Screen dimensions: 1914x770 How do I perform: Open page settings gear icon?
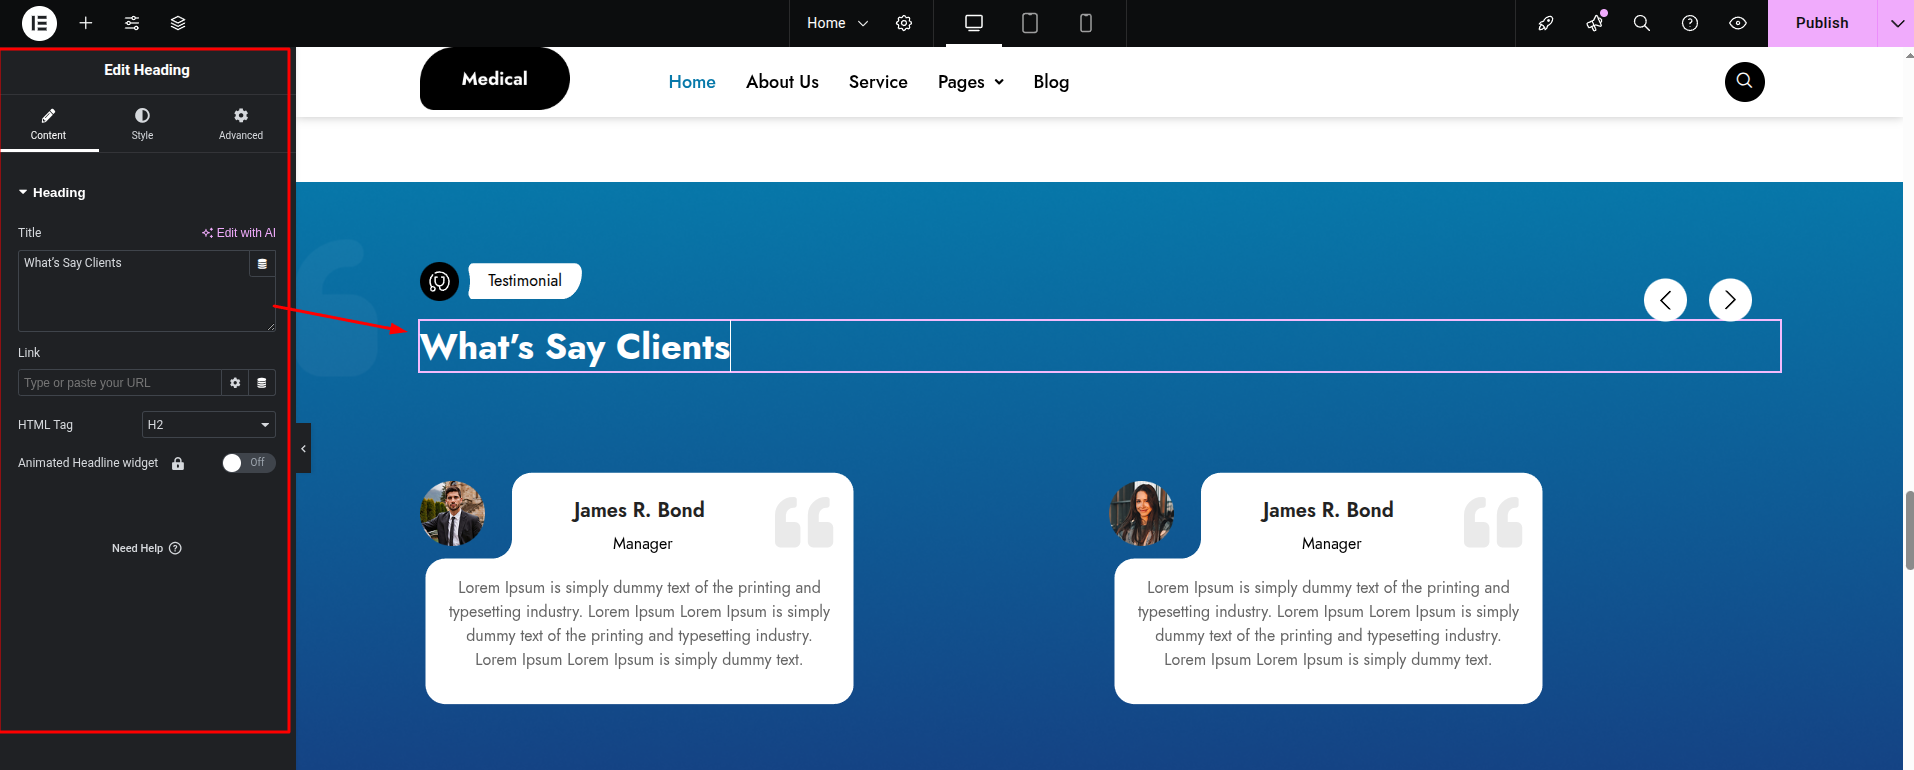(x=904, y=23)
